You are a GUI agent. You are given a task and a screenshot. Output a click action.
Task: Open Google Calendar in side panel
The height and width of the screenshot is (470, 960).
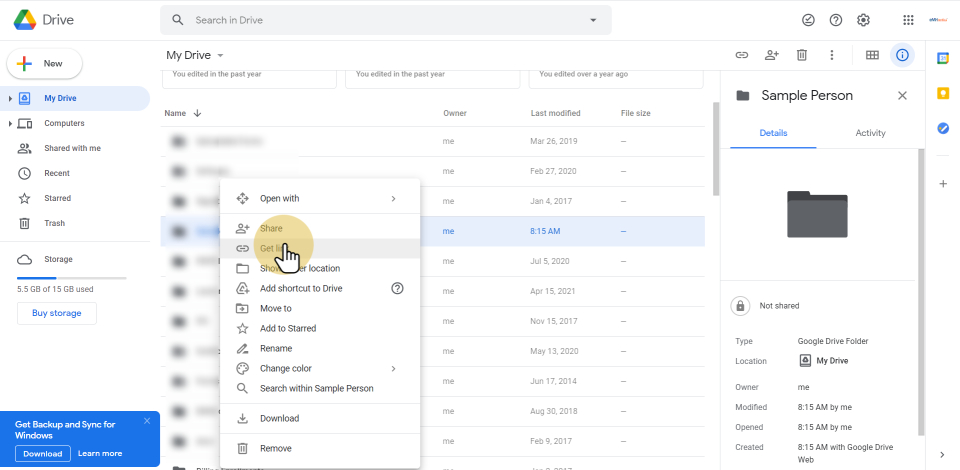[x=943, y=58]
